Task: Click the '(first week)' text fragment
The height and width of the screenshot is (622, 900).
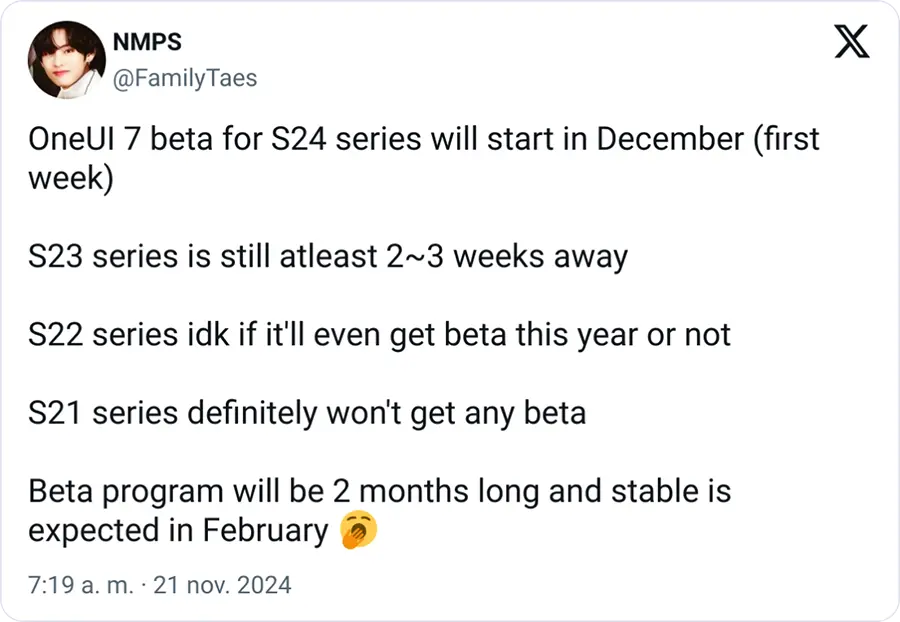Action: [x=424, y=158]
